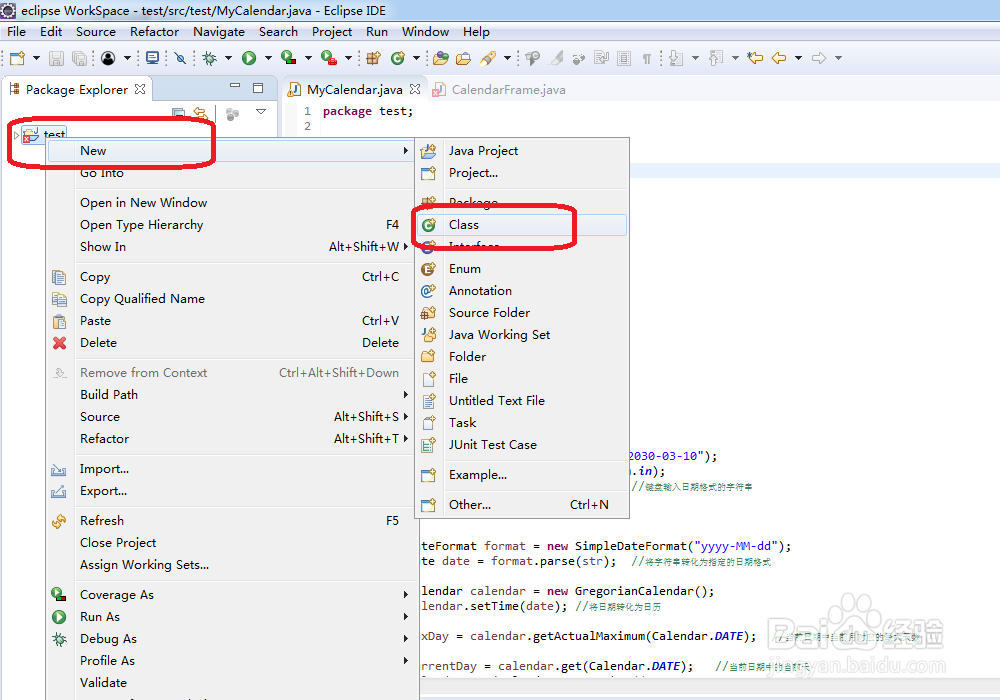Open the File menu
This screenshot has height=700, width=1000.
(x=16, y=31)
